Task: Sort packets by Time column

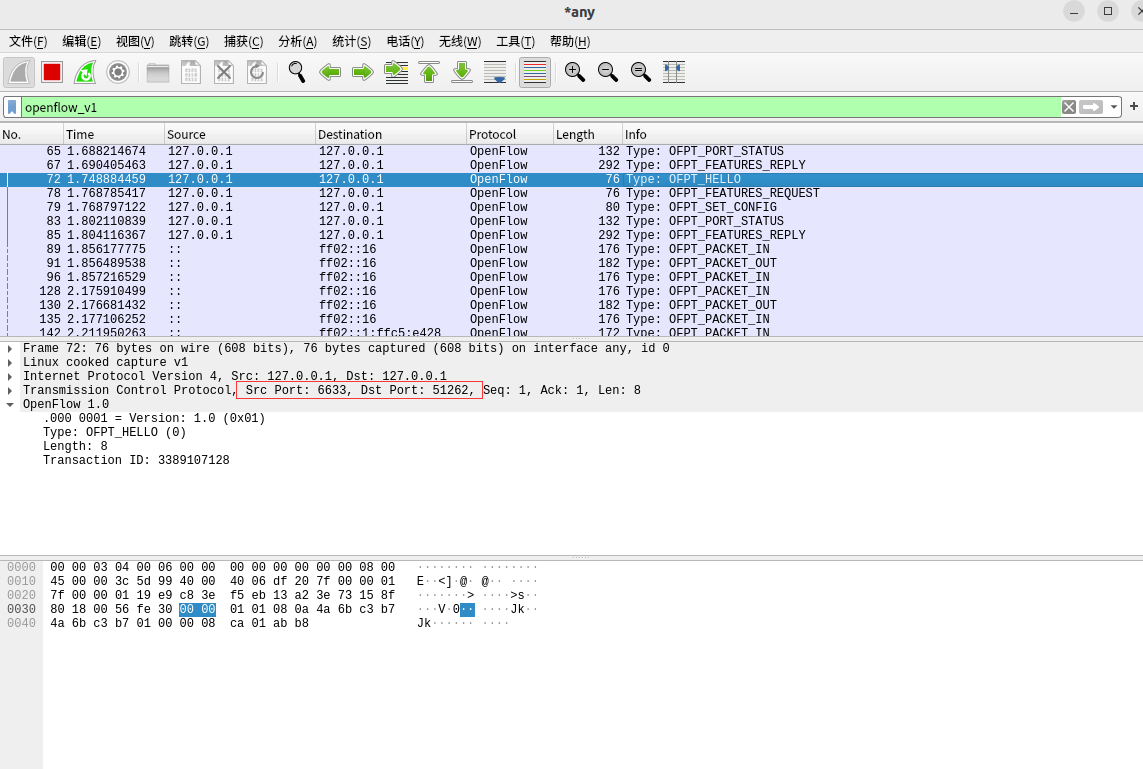Action: [114, 134]
